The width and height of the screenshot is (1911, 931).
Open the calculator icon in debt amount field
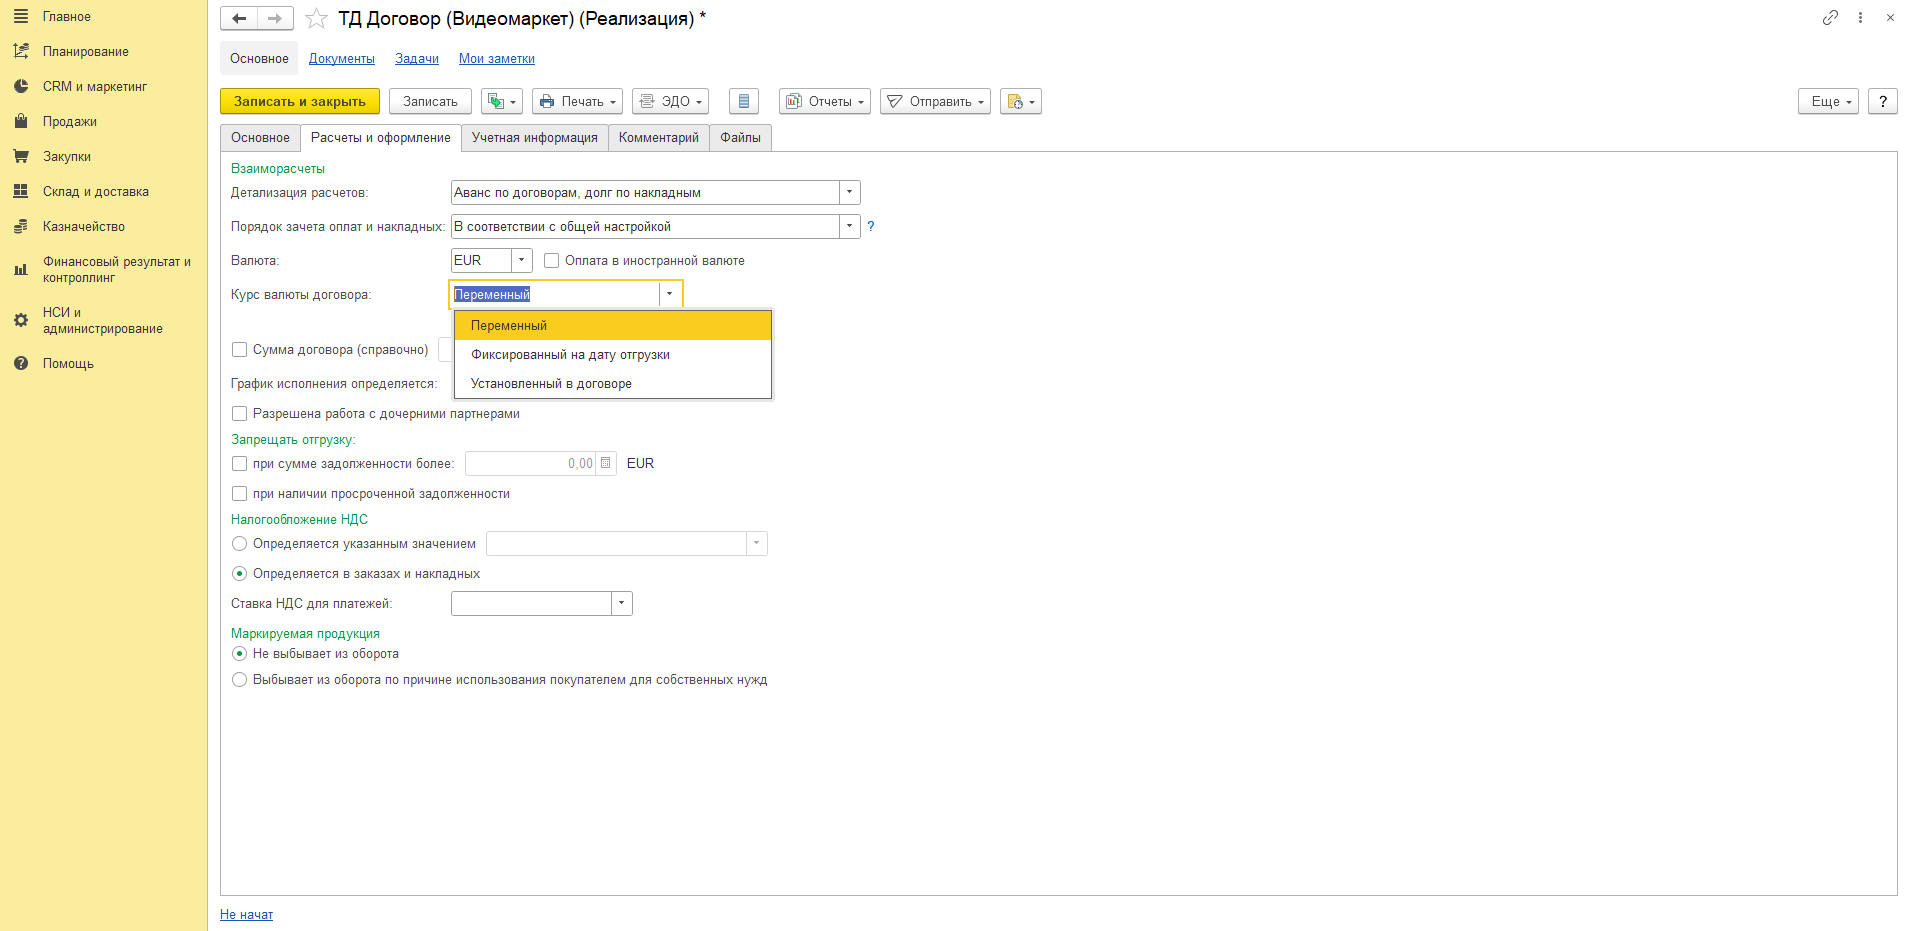coord(606,463)
